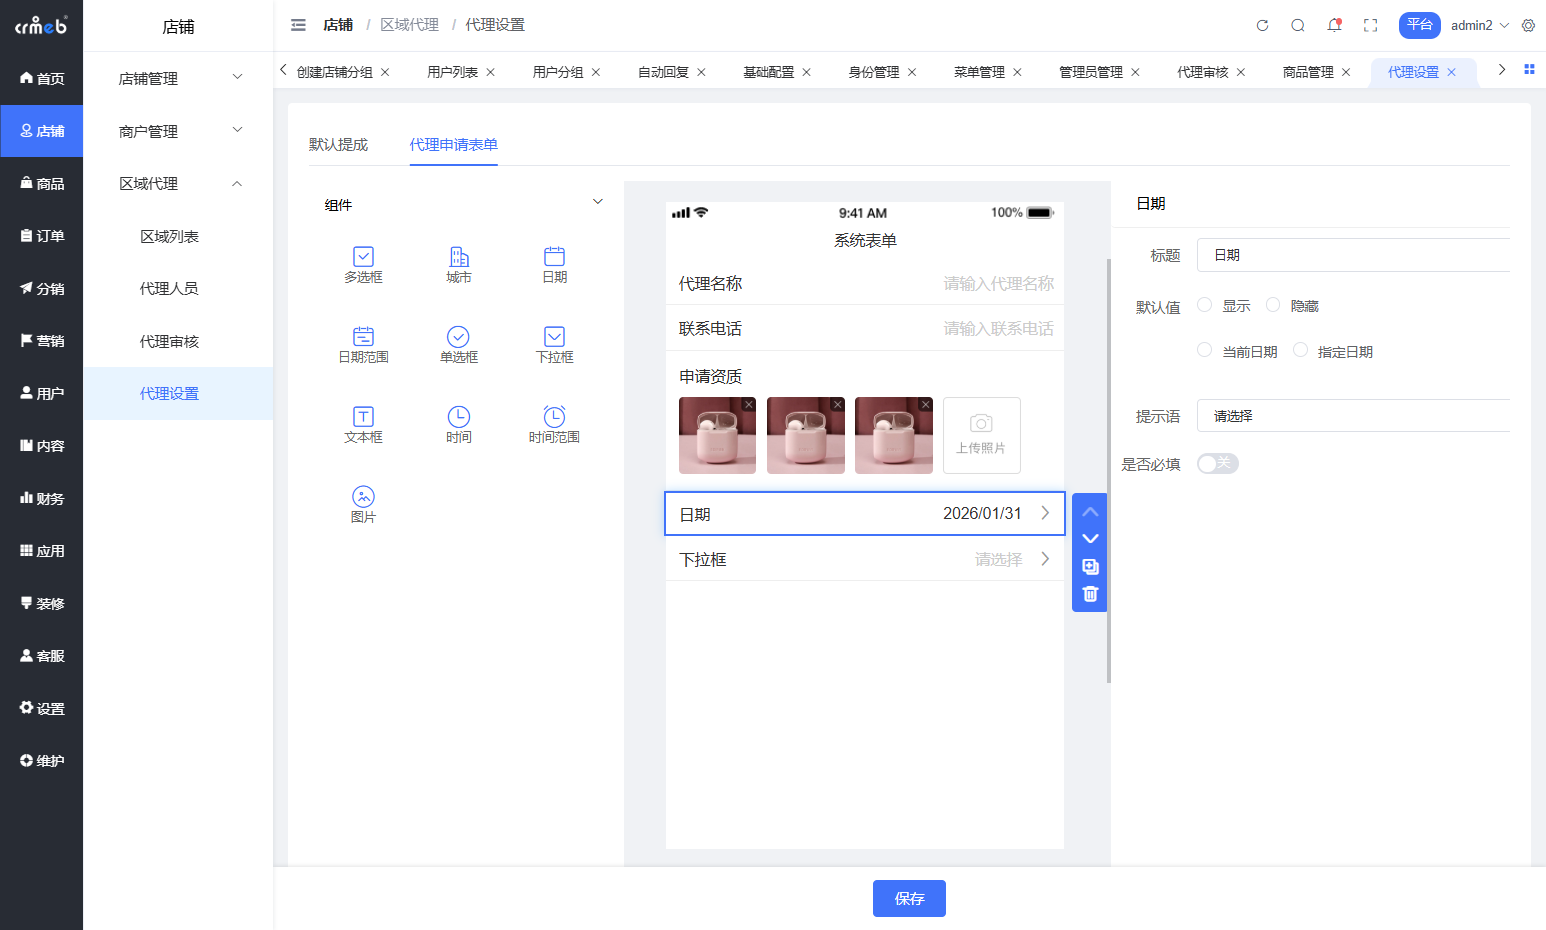Insert the 图片 image component

click(363, 504)
